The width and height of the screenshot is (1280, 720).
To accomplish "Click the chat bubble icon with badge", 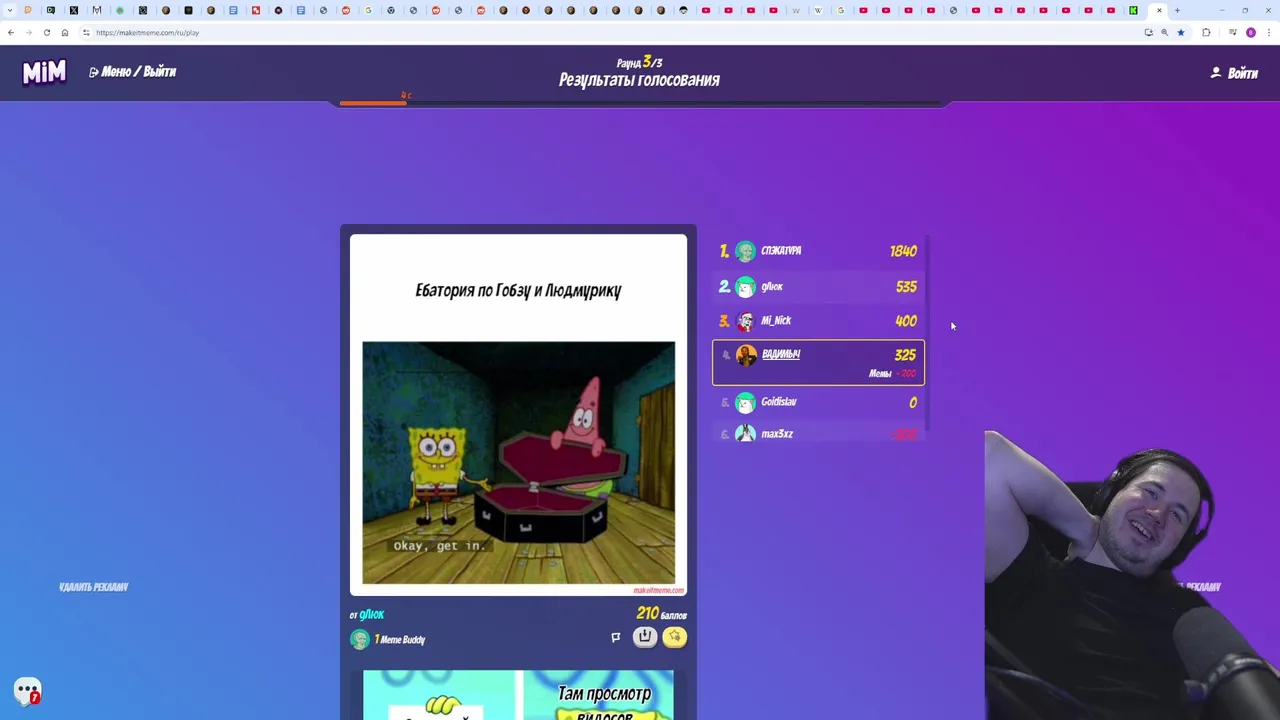I will tap(27, 691).
